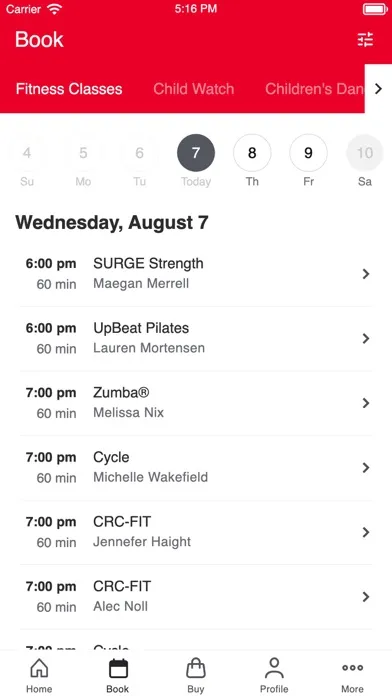Select Children's Dance category tab
The width and height of the screenshot is (392, 696).
(x=315, y=89)
